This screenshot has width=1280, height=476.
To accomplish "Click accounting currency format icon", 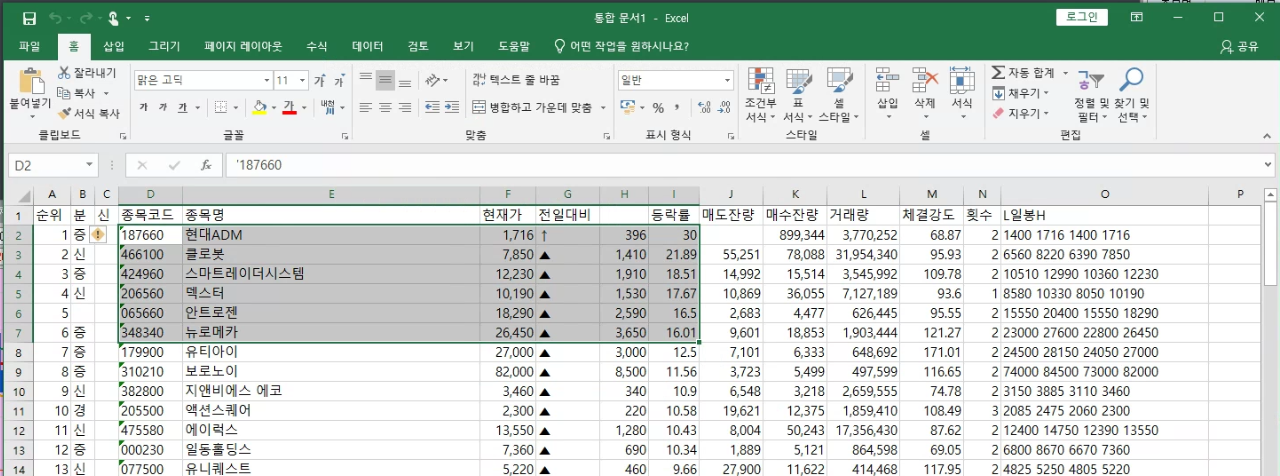I will coord(627,107).
